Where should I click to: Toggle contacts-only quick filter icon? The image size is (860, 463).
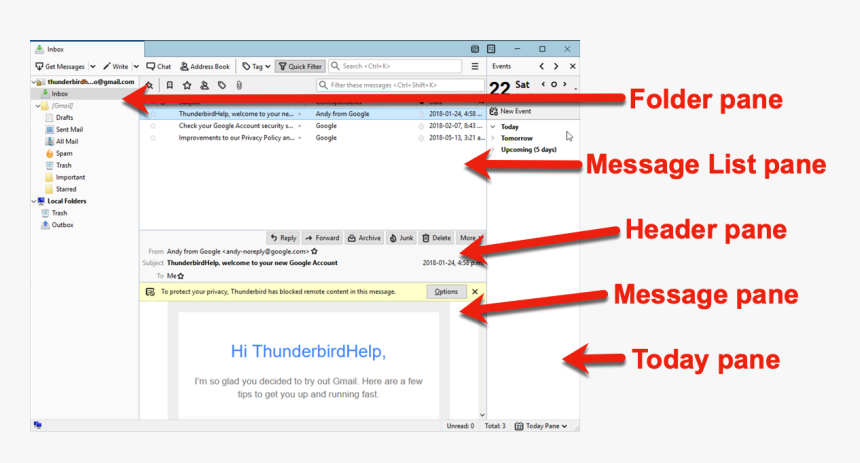click(204, 85)
